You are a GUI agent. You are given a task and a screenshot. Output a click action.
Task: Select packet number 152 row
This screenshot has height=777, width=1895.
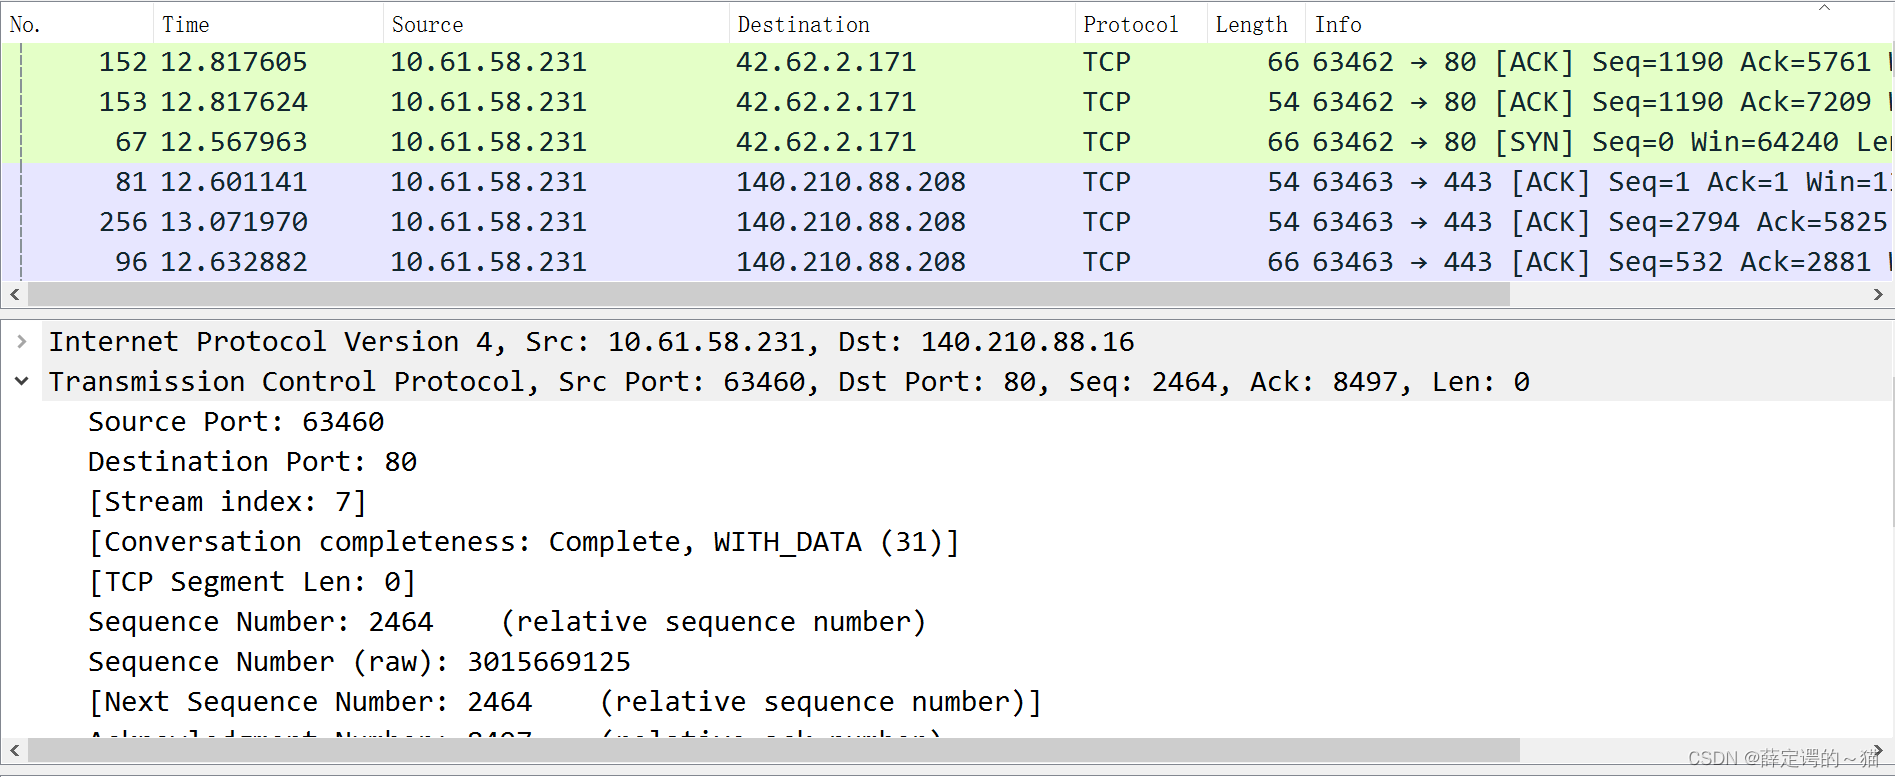click(947, 63)
